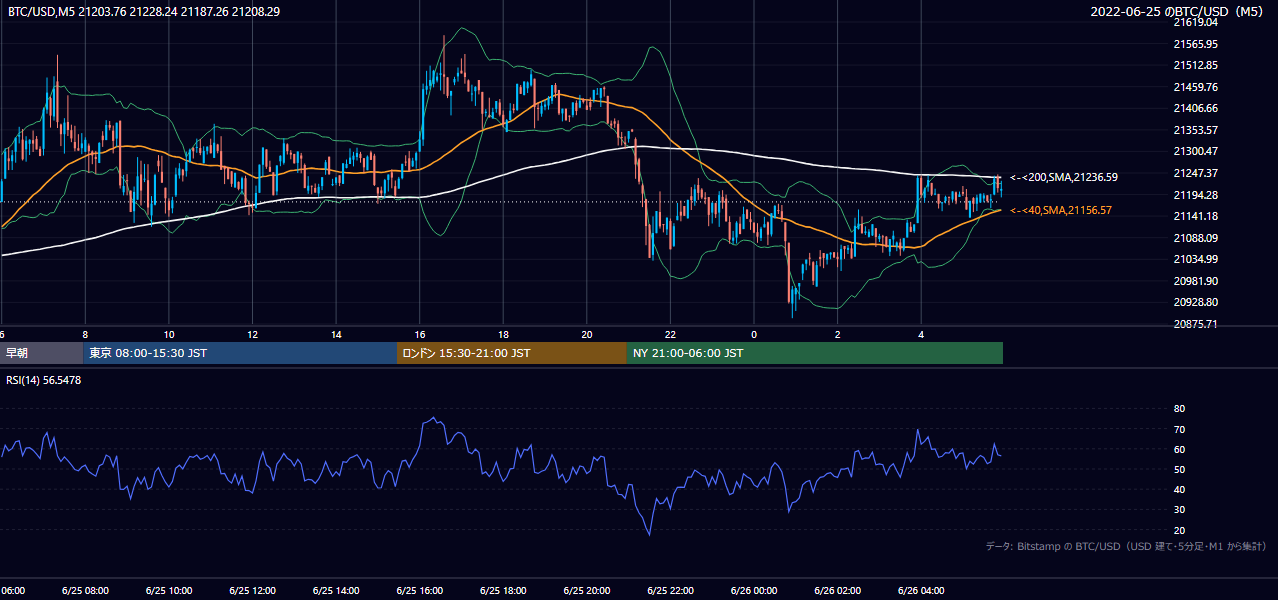The width and height of the screenshot is (1278, 600).
Task: Click the '6/25 16:00' bottom date label
Action: click(420, 590)
